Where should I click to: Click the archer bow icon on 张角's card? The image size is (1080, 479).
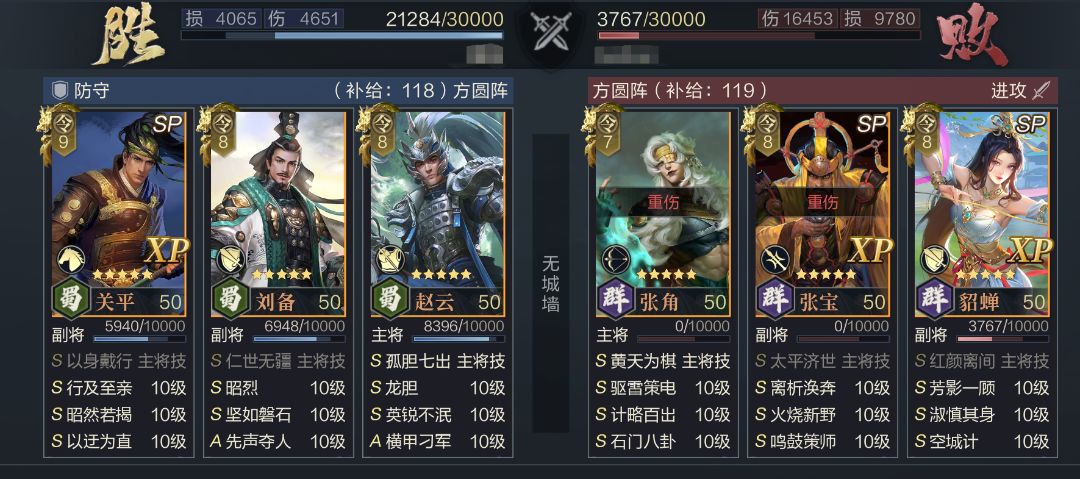(614, 259)
